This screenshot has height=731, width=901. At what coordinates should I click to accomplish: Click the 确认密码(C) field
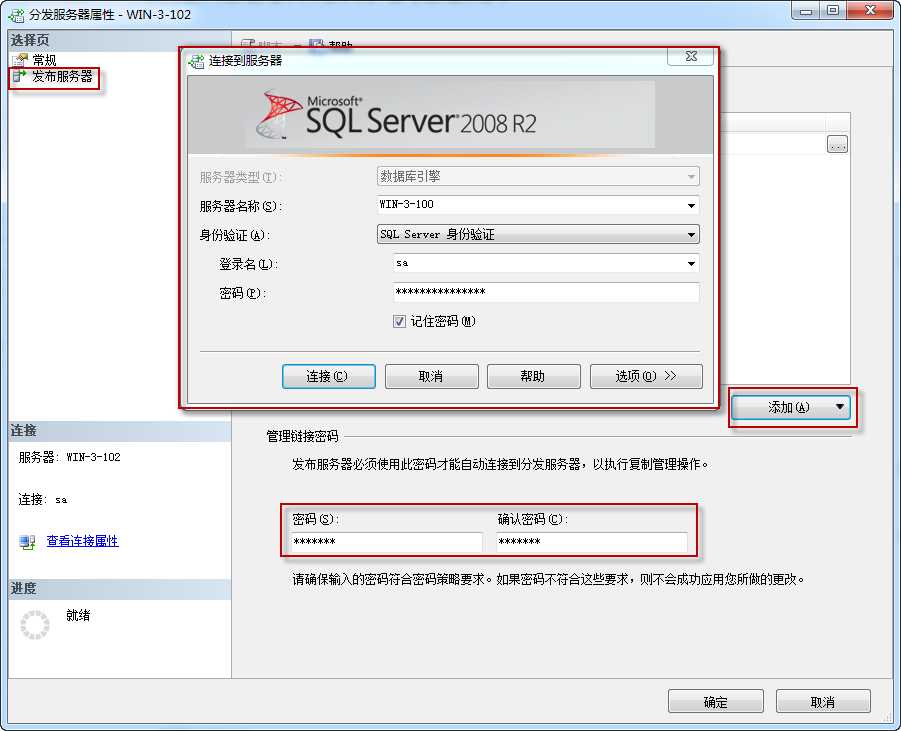point(592,542)
